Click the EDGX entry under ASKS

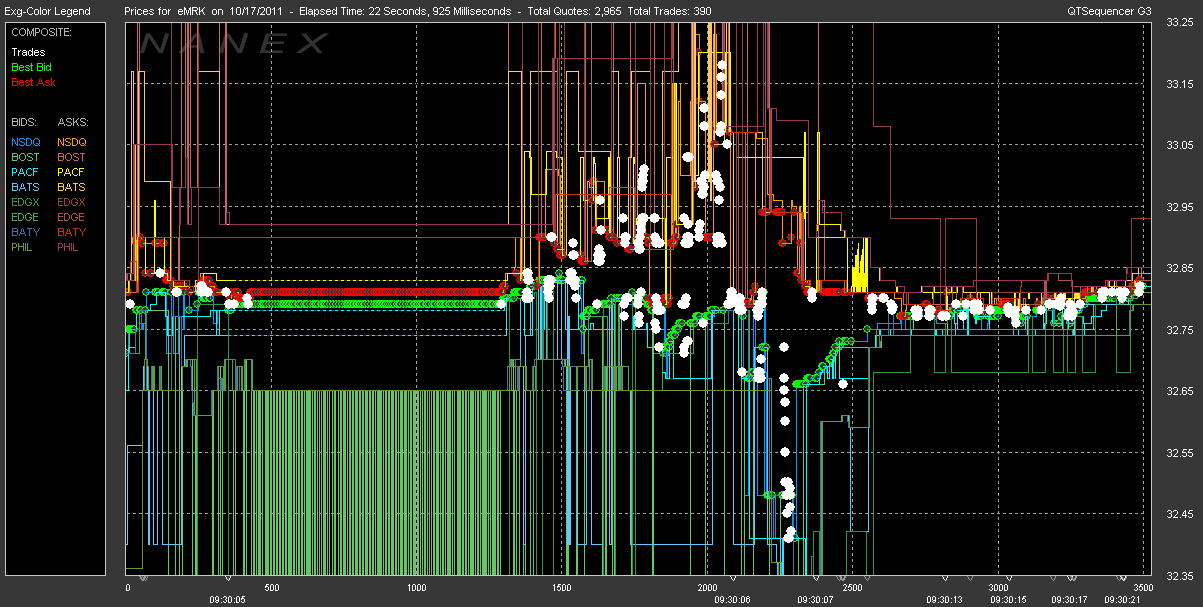tap(72, 202)
